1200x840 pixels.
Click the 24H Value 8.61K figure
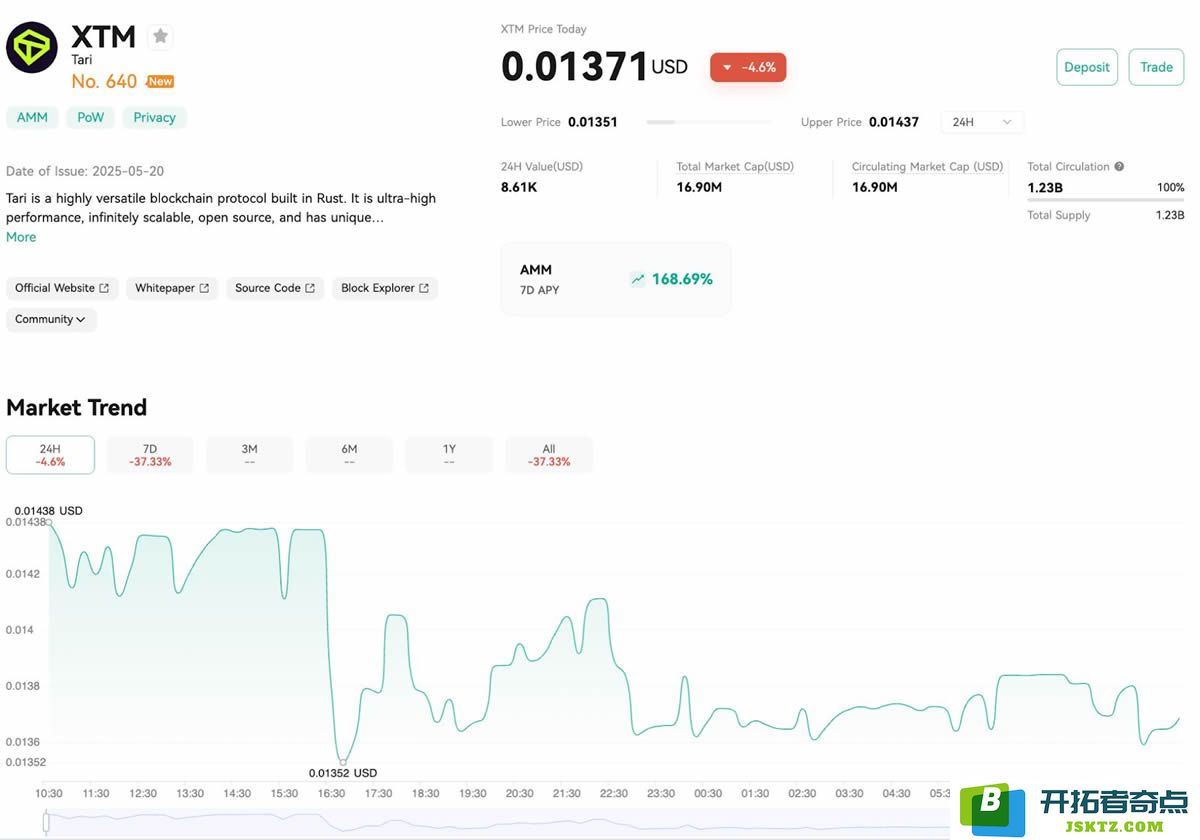[519, 187]
